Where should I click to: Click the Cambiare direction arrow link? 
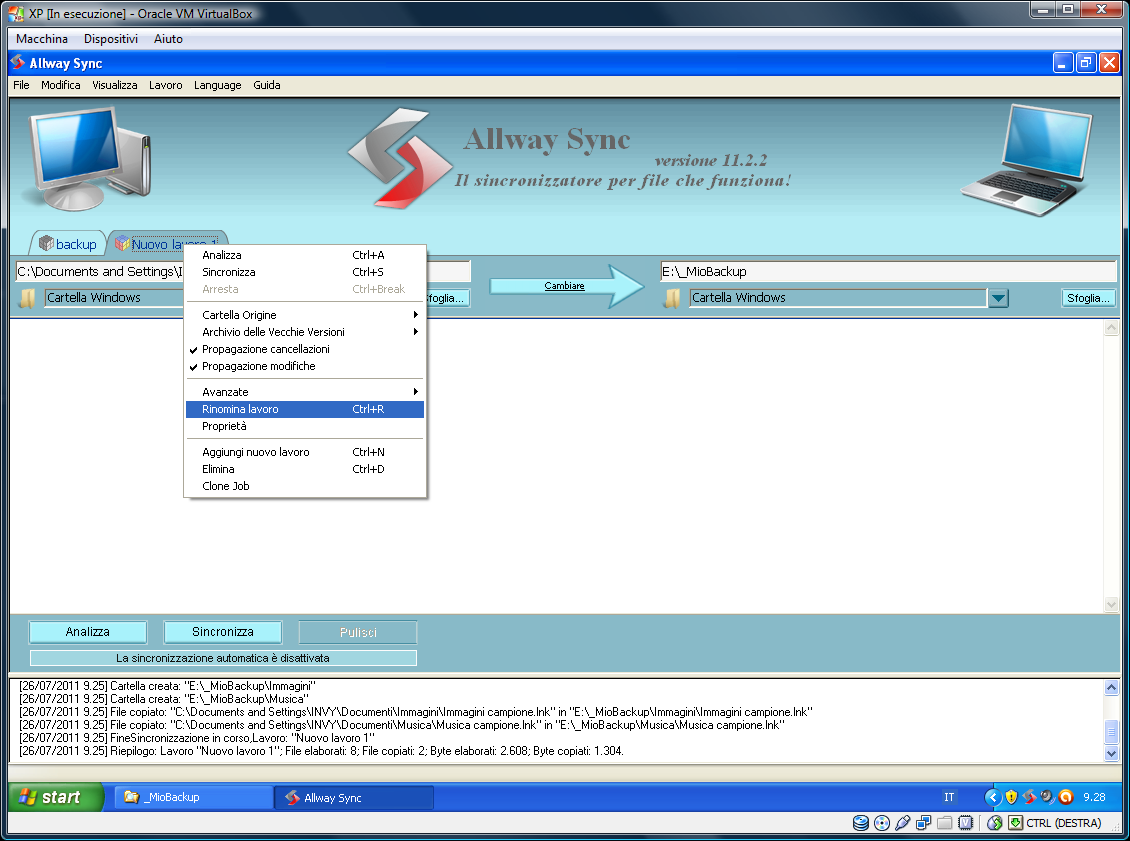(x=564, y=286)
